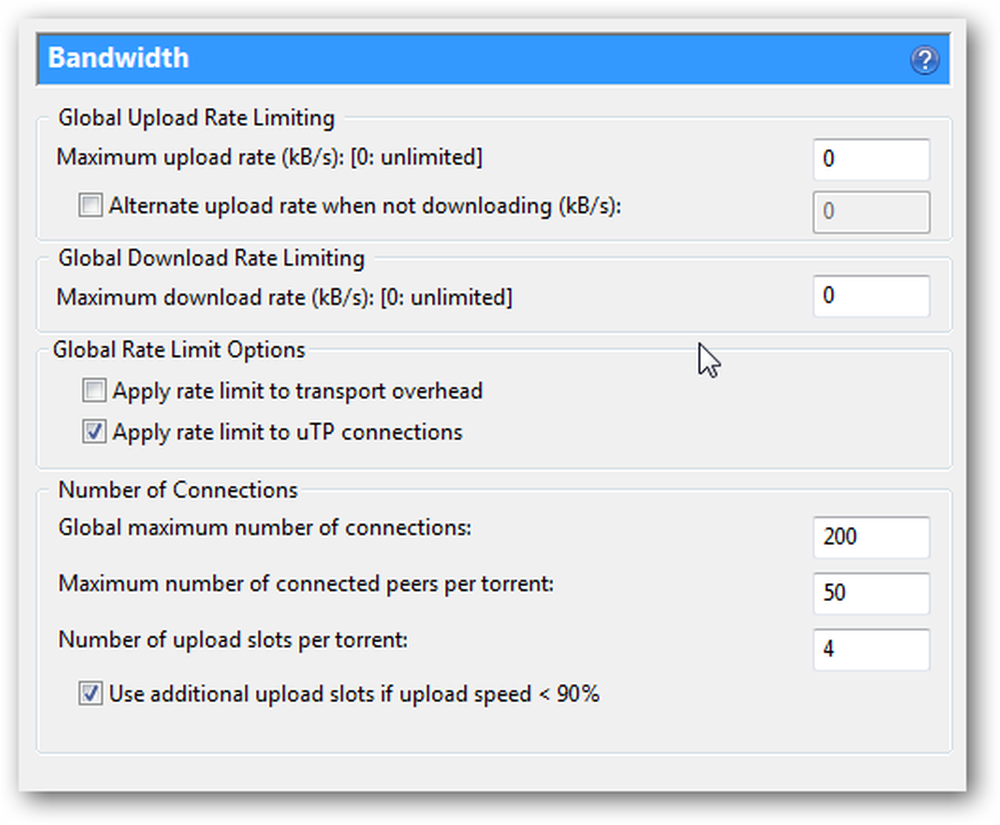Select the global maximum connections field showing 200
The width and height of the screenshot is (1000, 825).
pyautogui.click(x=871, y=537)
